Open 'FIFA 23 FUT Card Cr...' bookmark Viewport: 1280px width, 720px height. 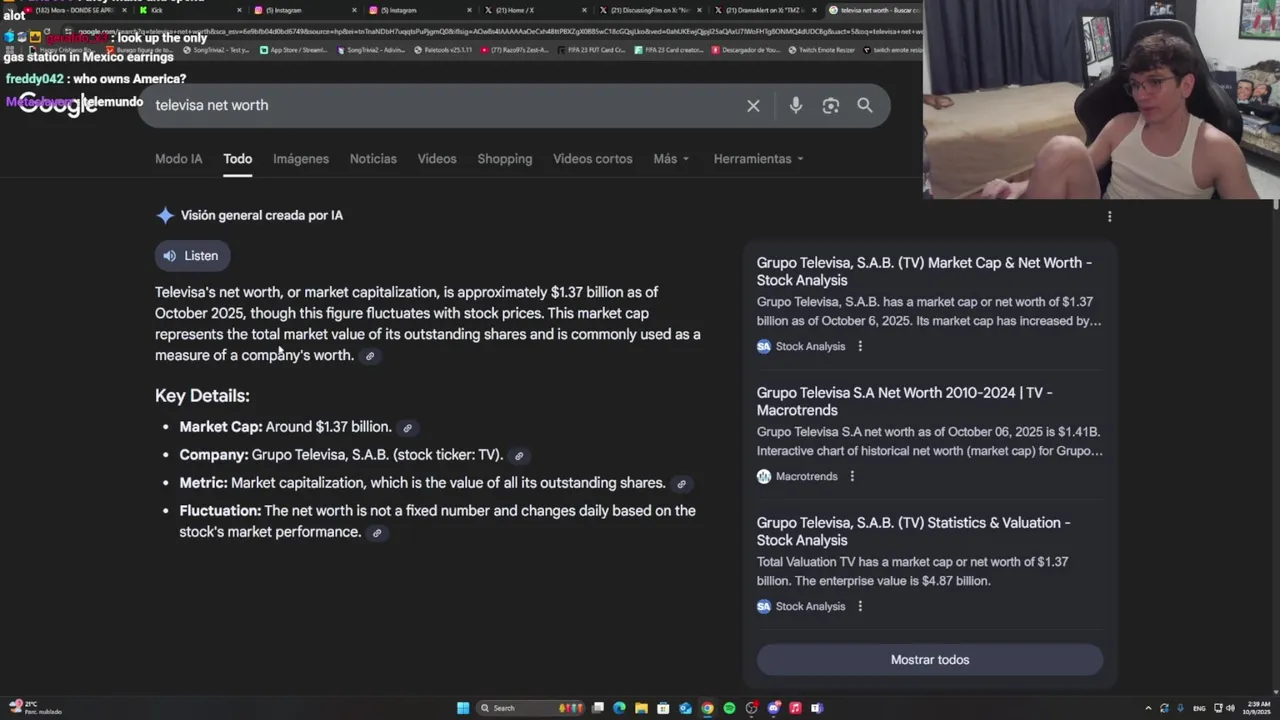coord(593,50)
